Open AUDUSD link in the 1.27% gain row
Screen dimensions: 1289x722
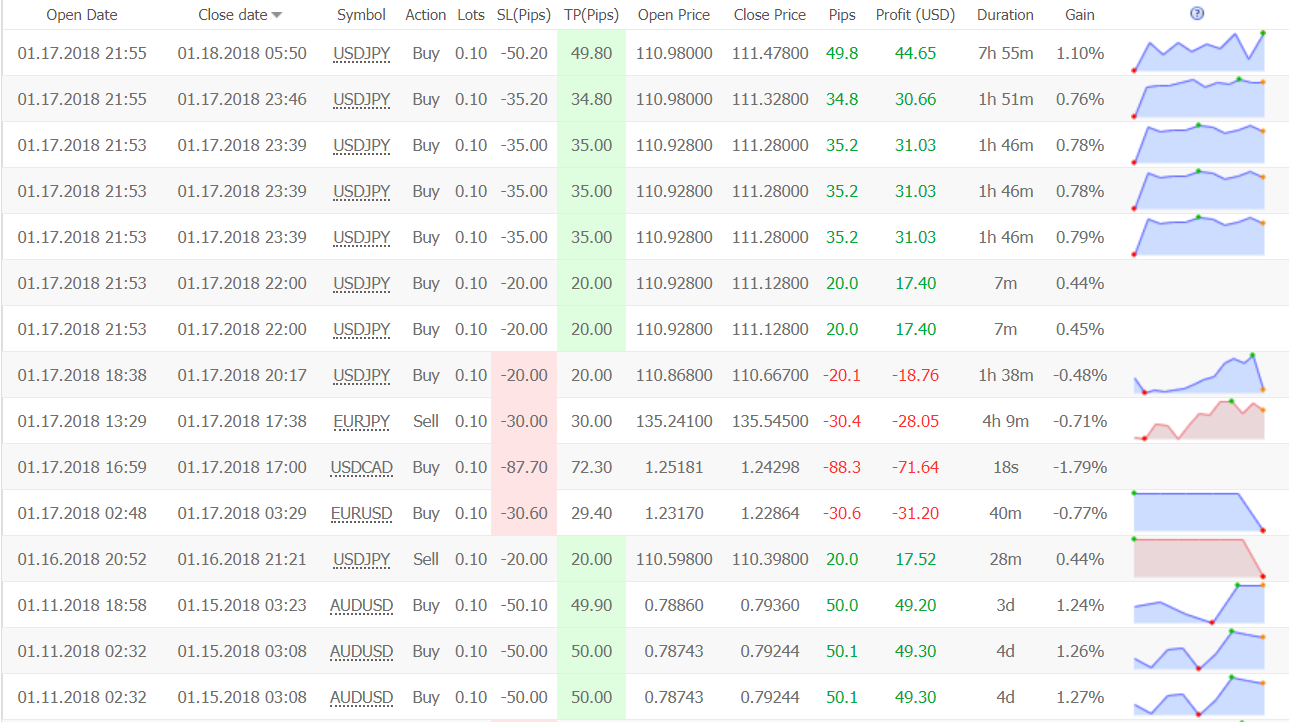(362, 698)
